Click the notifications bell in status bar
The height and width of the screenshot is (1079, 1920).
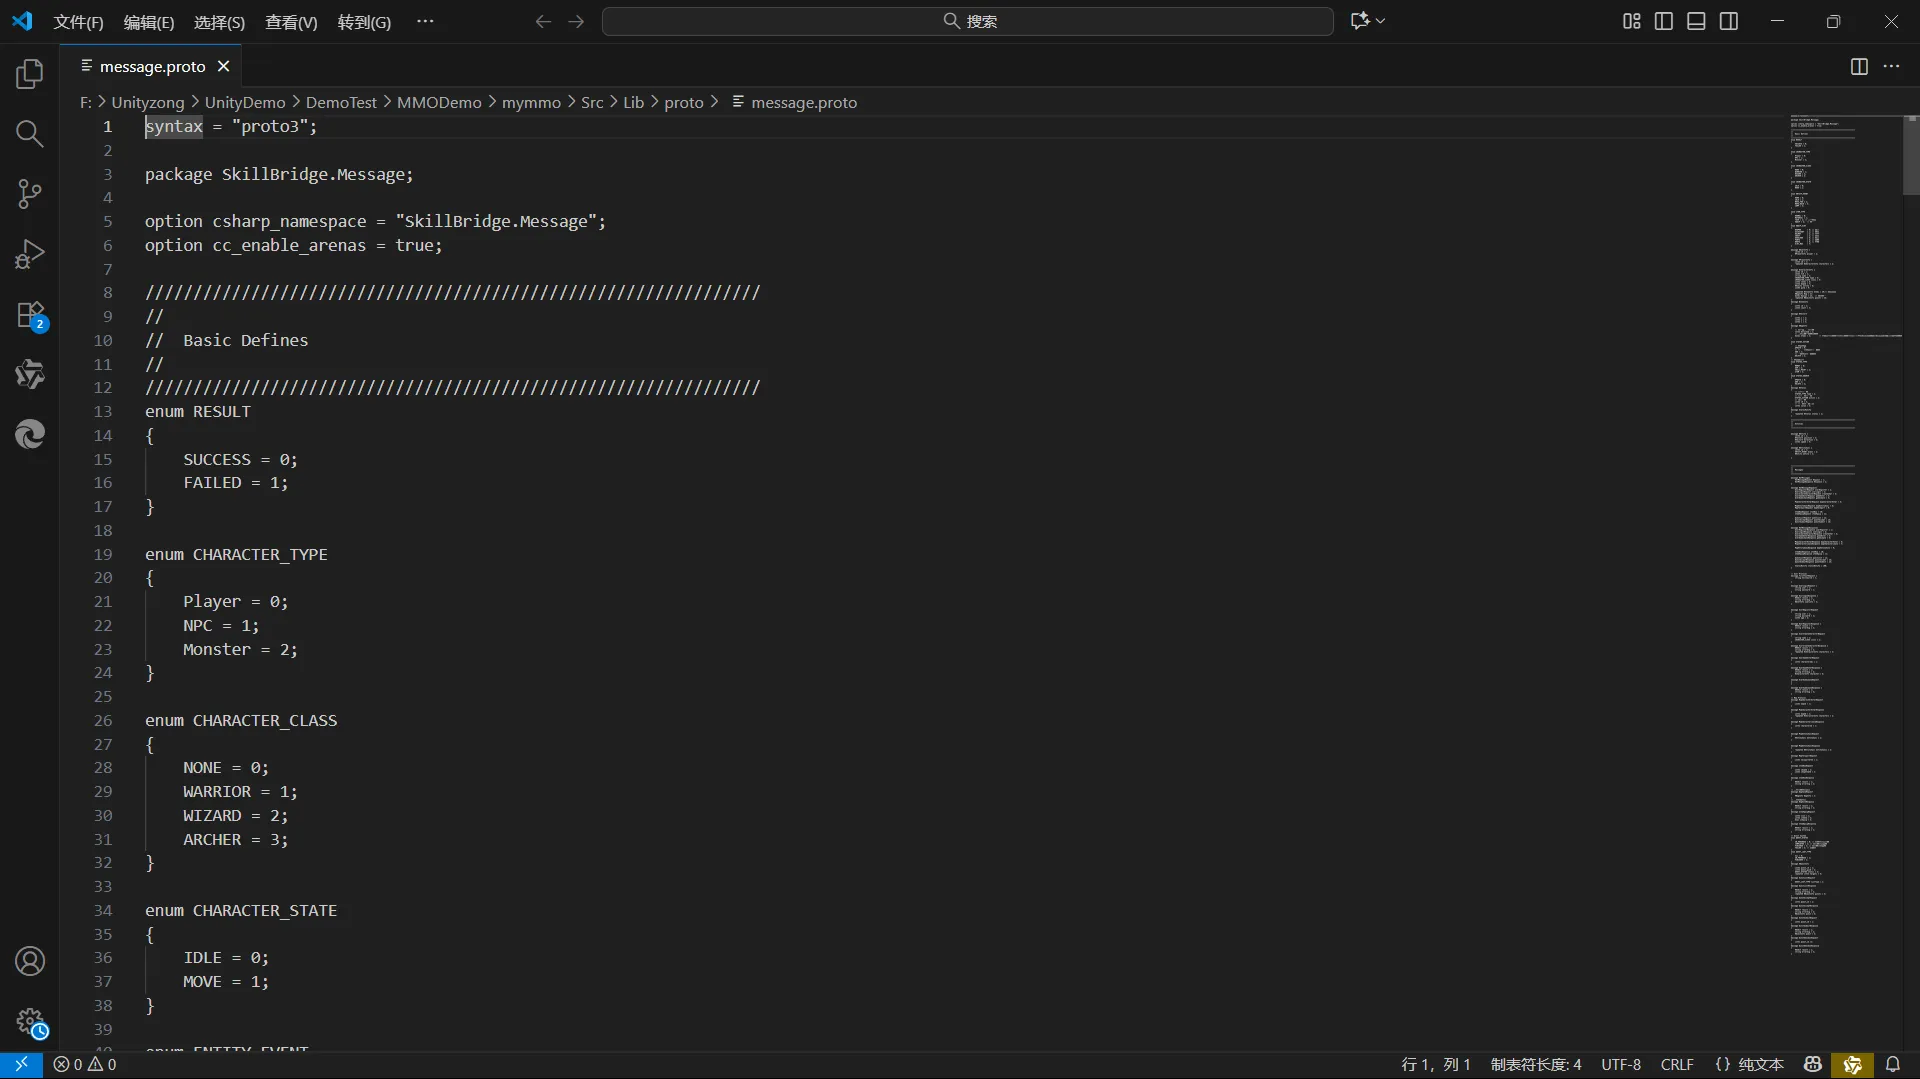click(x=1893, y=1064)
